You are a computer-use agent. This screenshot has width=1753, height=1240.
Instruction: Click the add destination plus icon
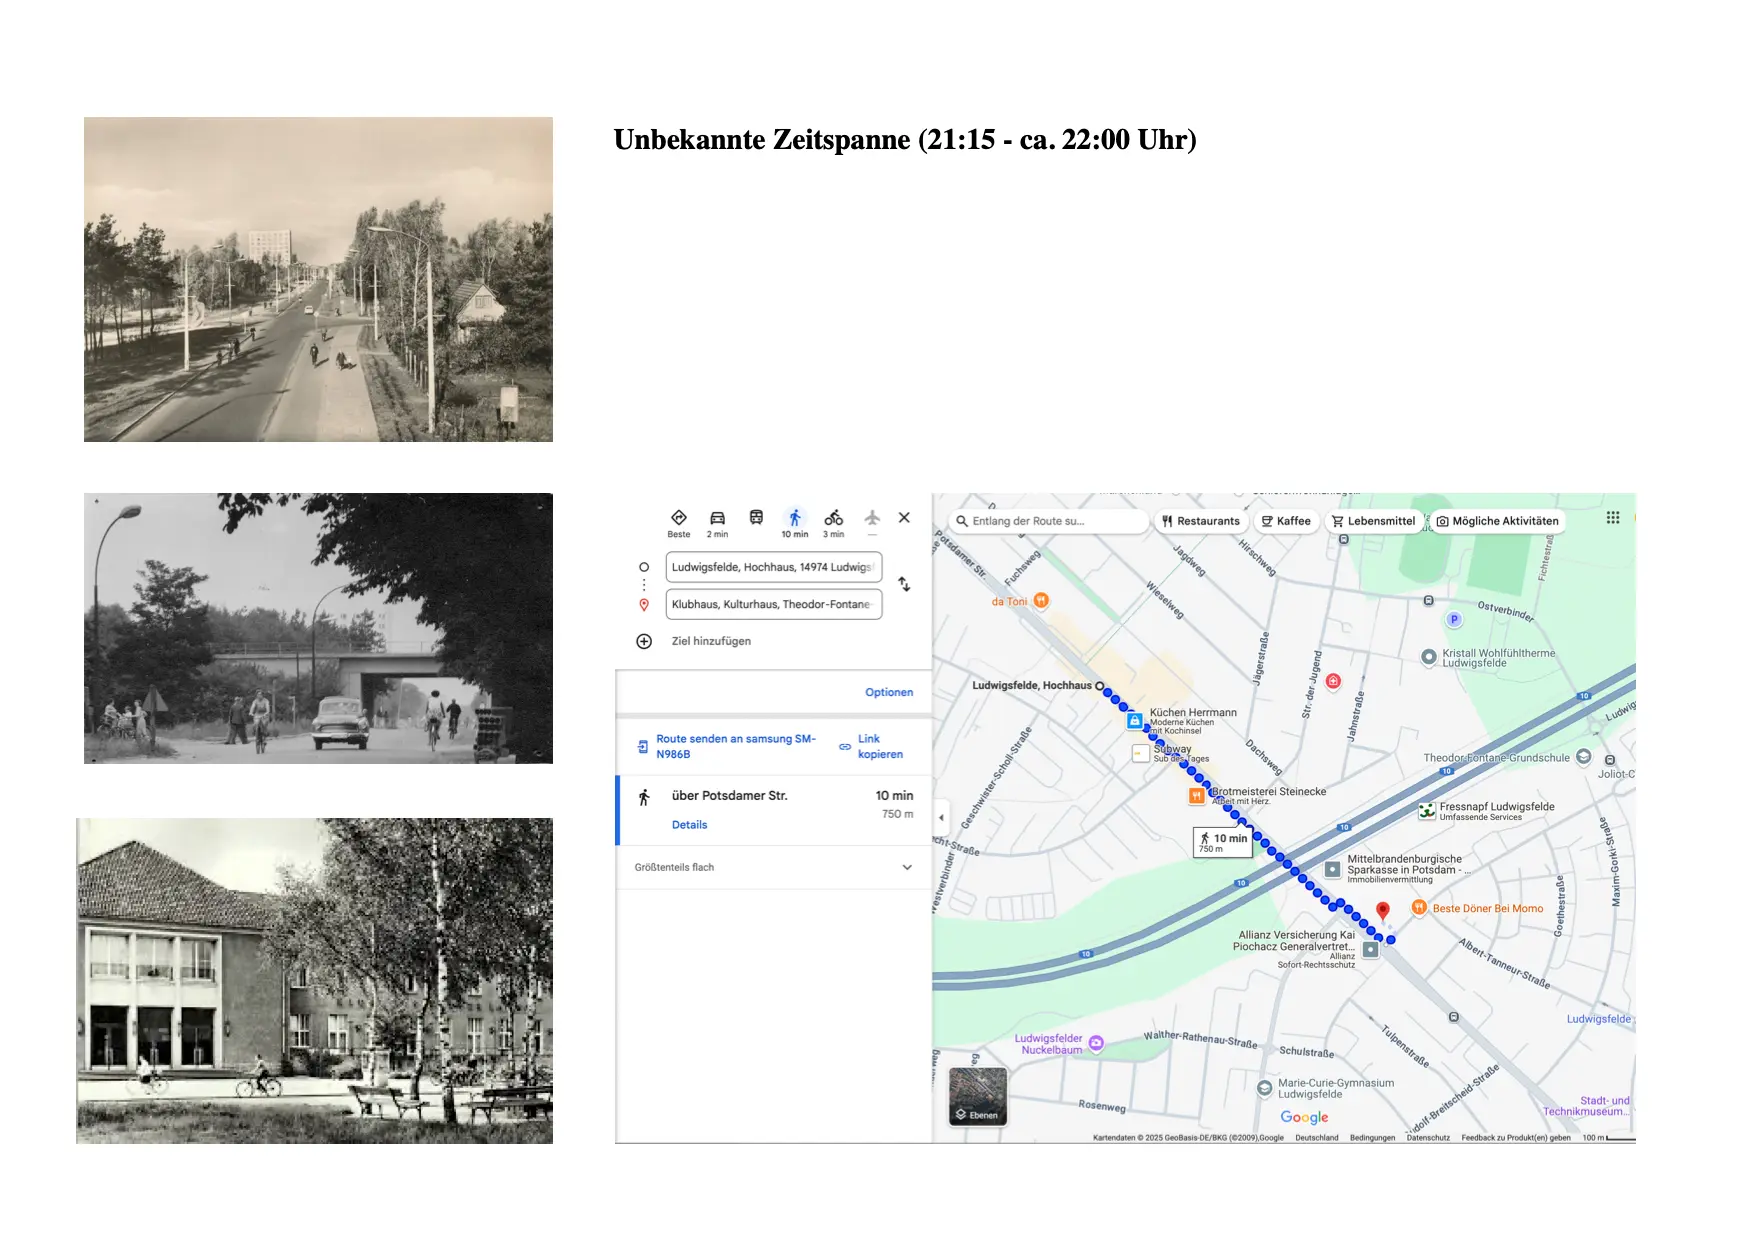coord(644,641)
